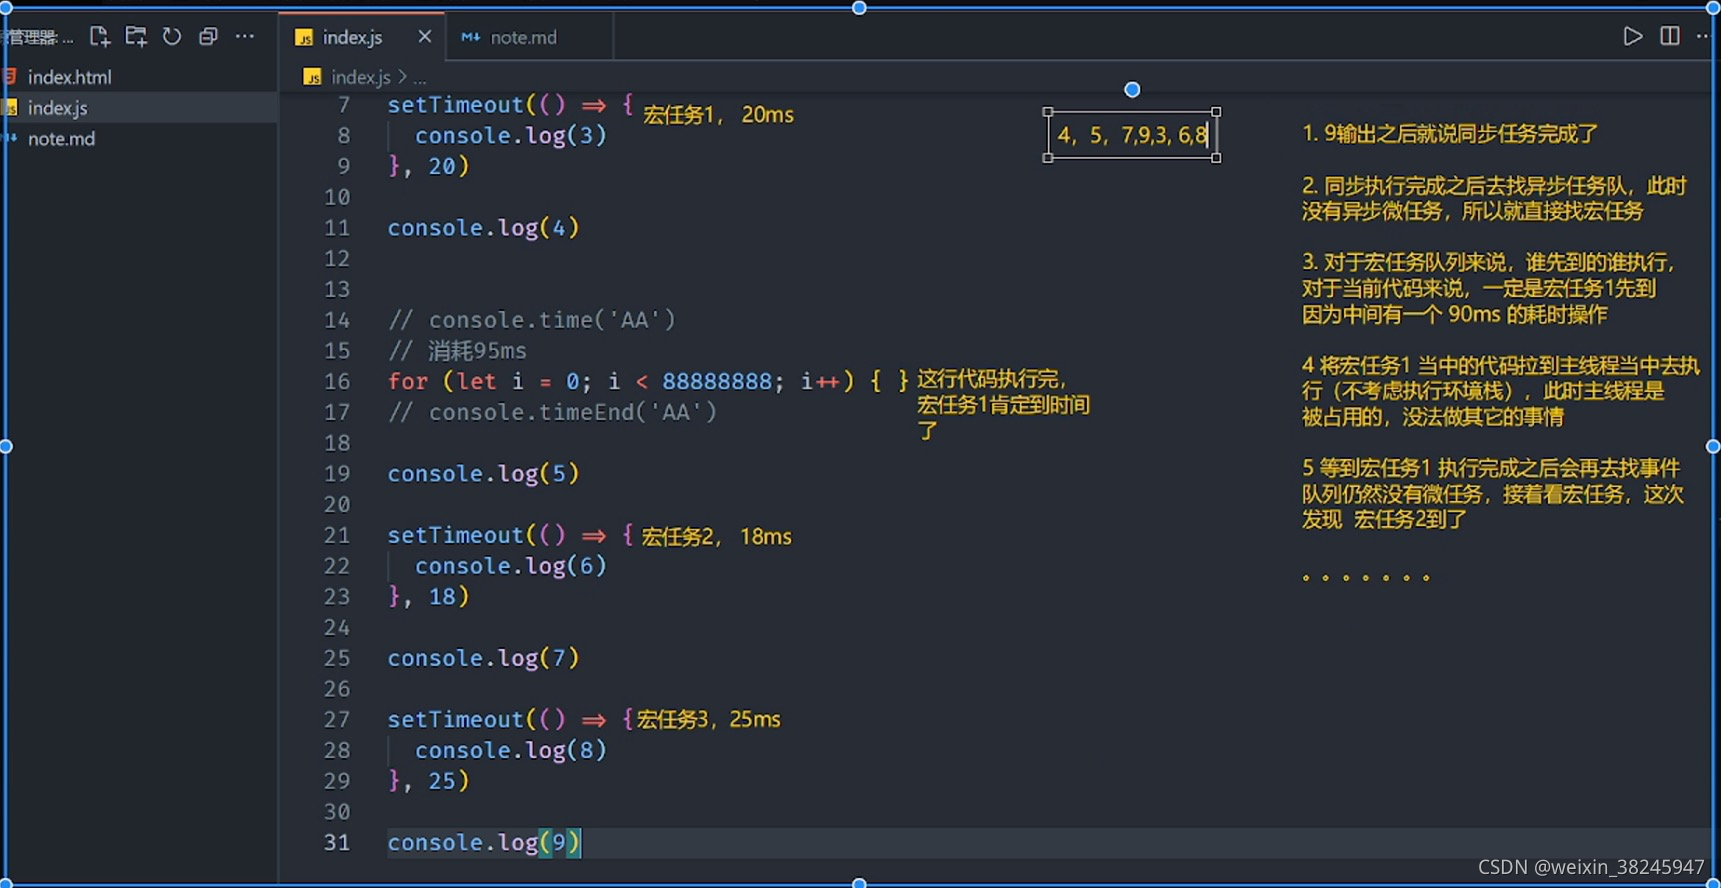This screenshot has width=1721, height=888.
Task: Click the New File icon in explorer
Action: tap(99, 37)
